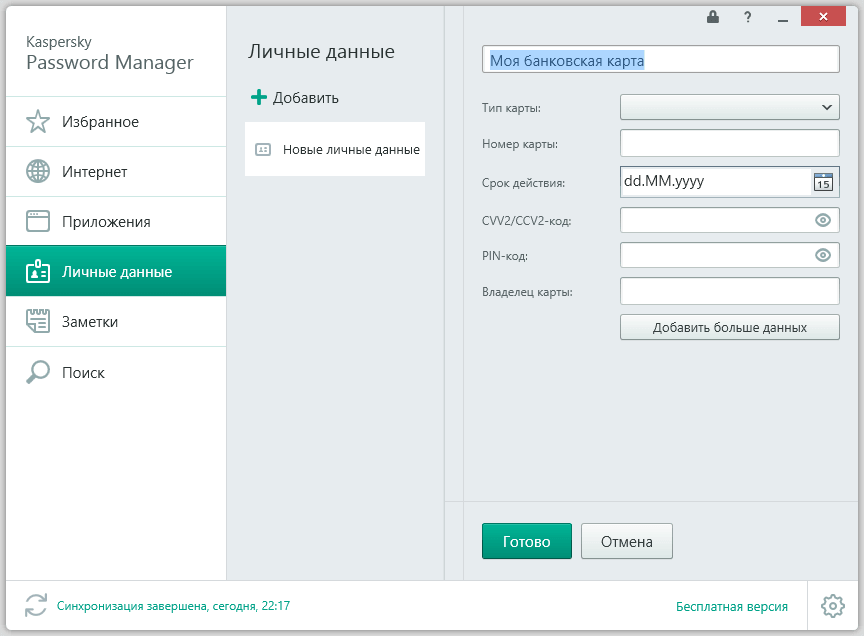The image size is (864, 636).
Task: Open Новые личные данные entry
Action: click(334, 149)
